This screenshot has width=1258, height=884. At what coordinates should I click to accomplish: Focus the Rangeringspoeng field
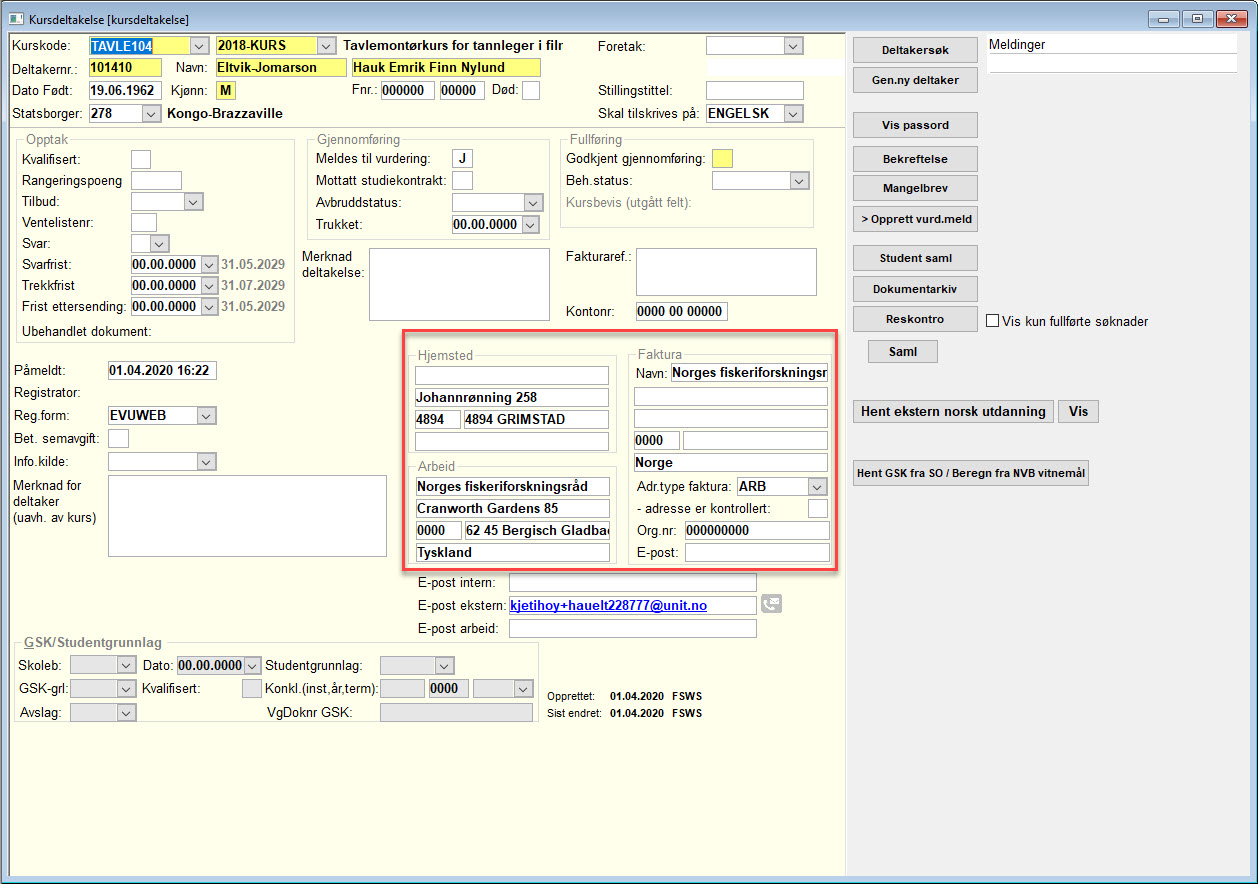pyautogui.click(x=157, y=181)
